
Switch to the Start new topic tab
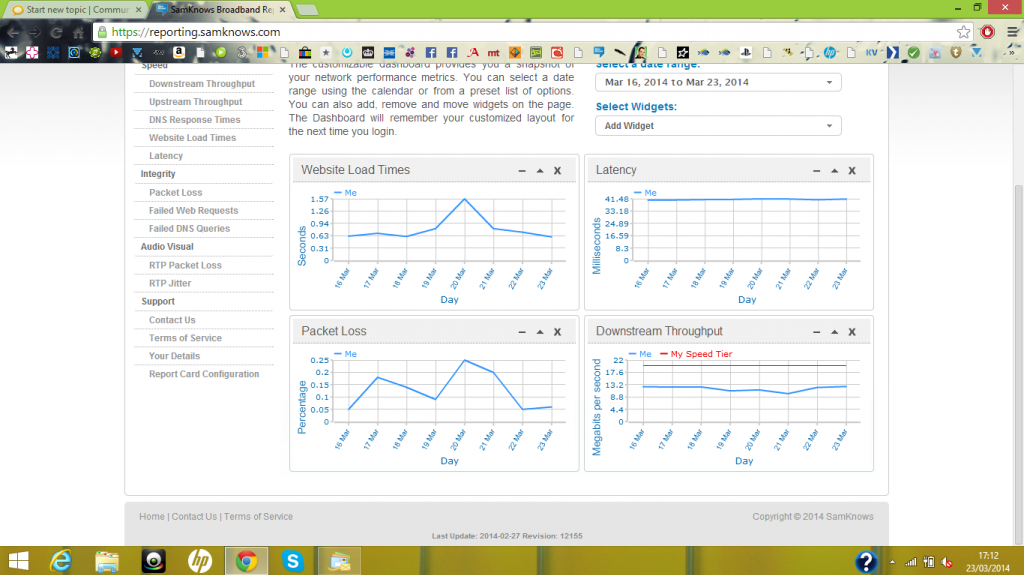(x=77, y=10)
